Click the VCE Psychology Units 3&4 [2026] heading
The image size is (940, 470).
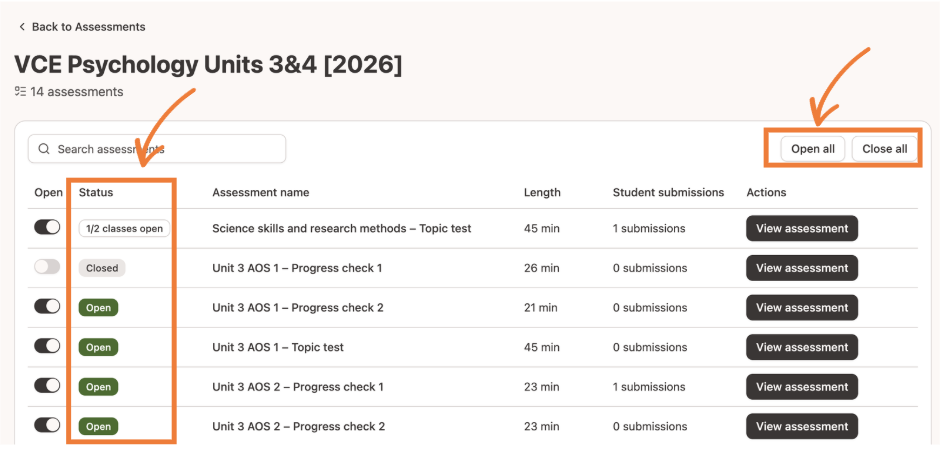point(208,65)
